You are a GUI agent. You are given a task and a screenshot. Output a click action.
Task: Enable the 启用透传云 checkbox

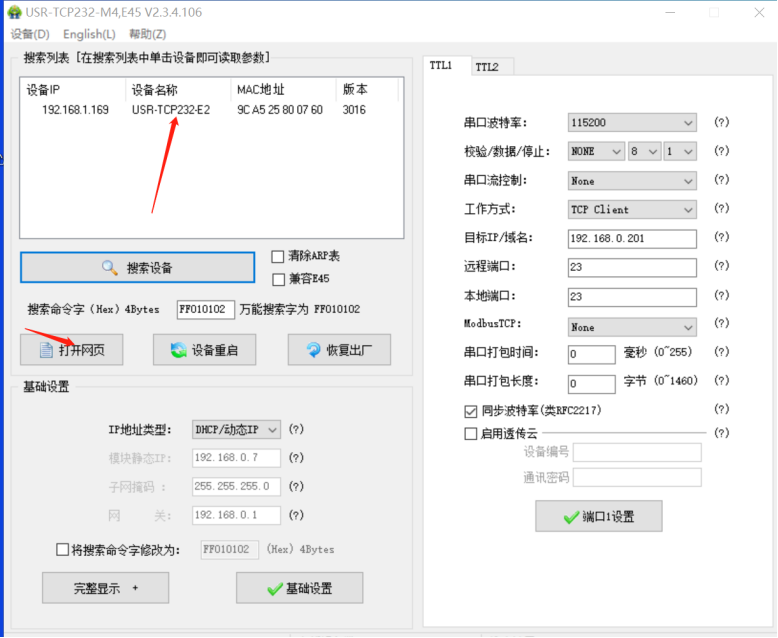(471, 434)
